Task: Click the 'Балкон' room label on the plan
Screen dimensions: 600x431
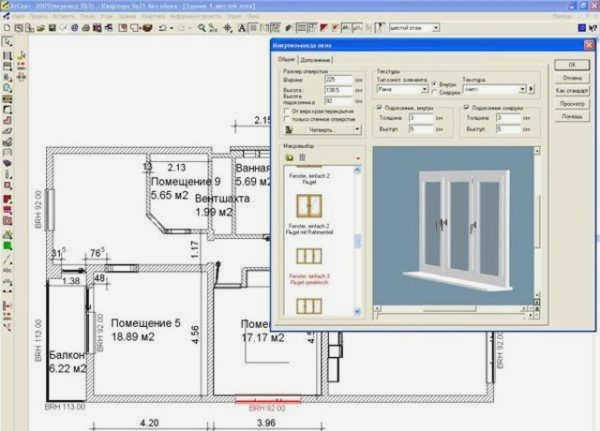Action: [67, 355]
